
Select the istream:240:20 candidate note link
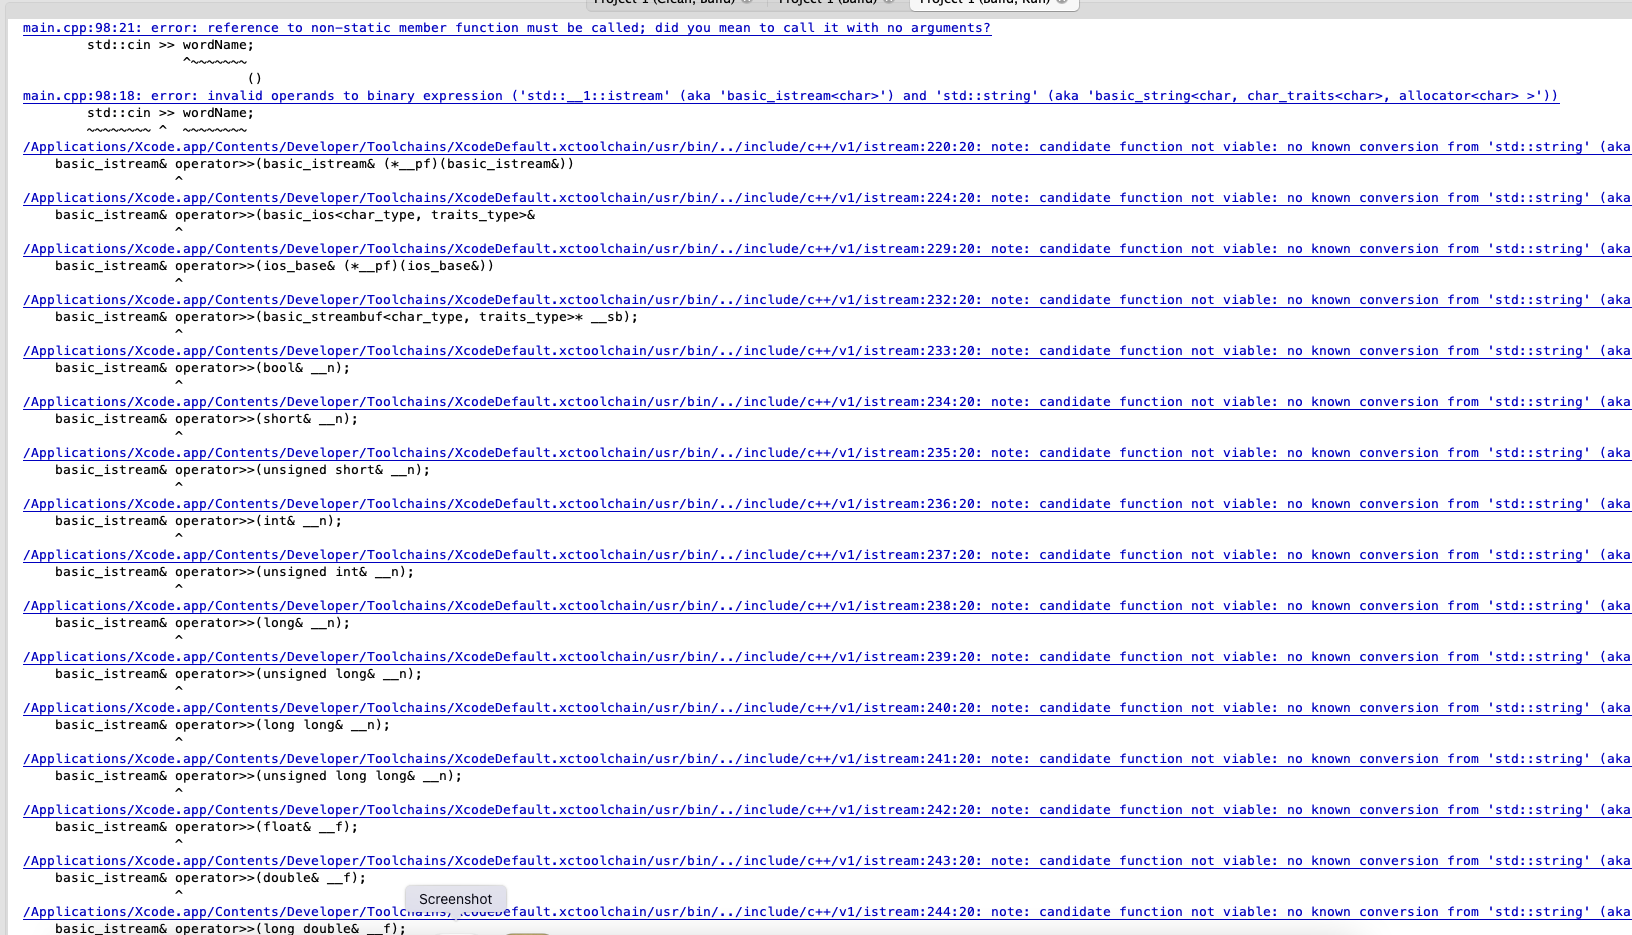point(827,708)
